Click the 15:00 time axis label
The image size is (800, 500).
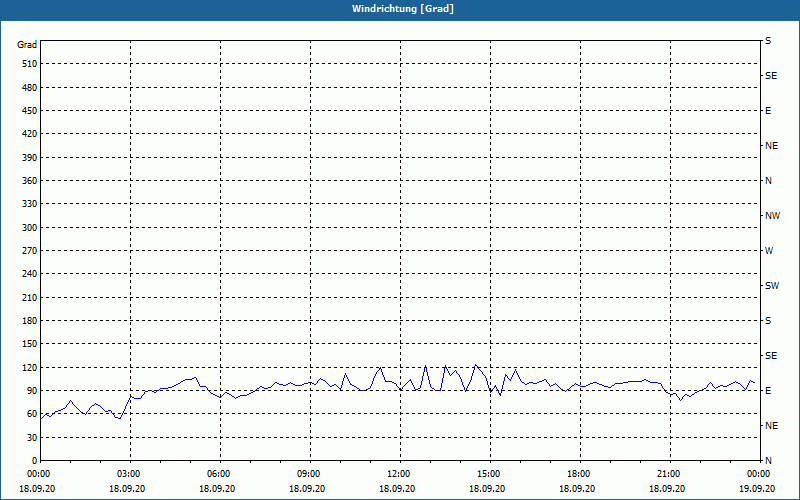(x=490, y=473)
